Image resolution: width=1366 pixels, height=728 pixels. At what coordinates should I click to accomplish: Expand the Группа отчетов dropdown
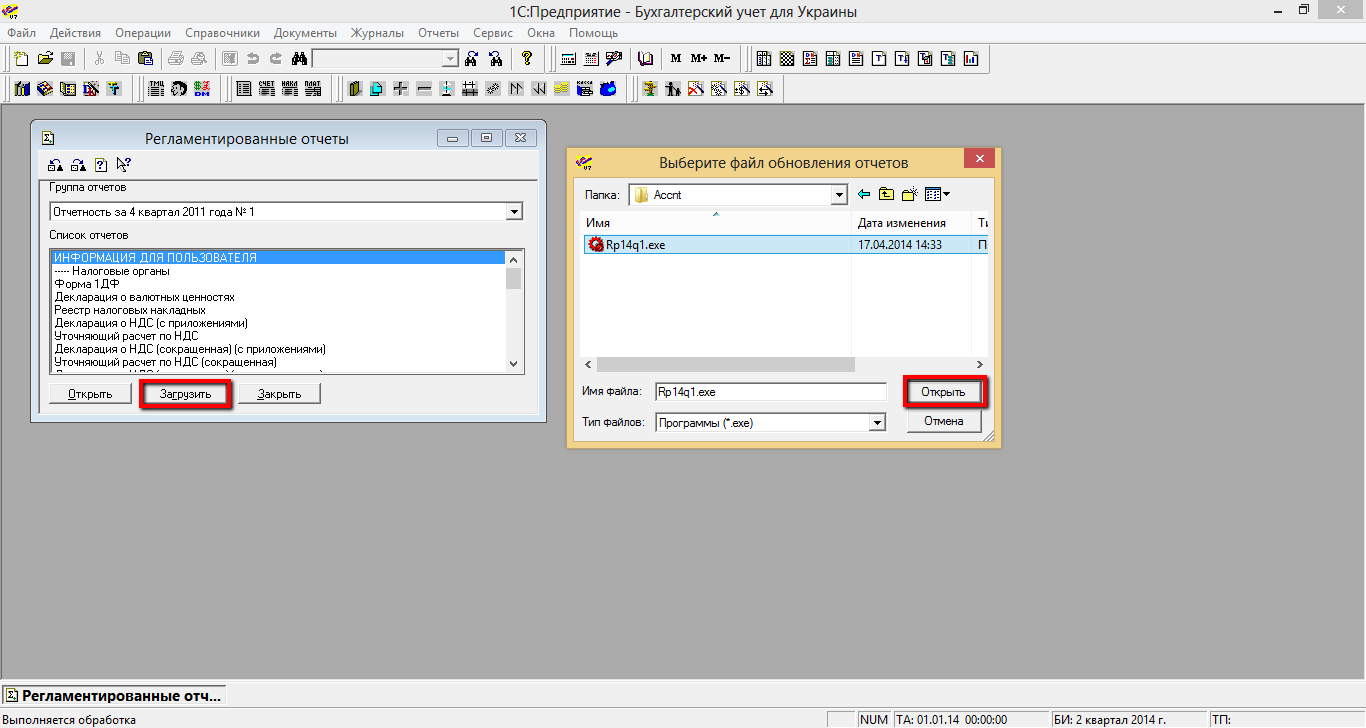click(514, 212)
